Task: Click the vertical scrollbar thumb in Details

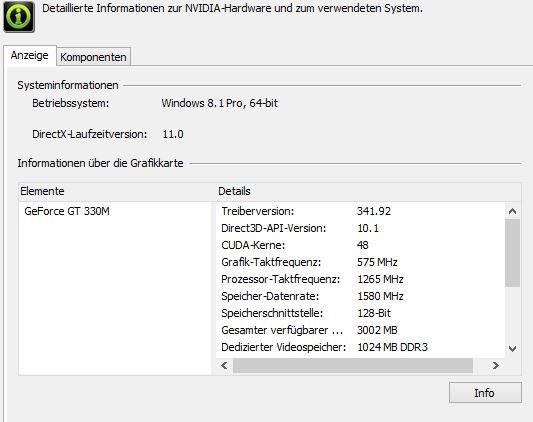Action: [513, 253]
